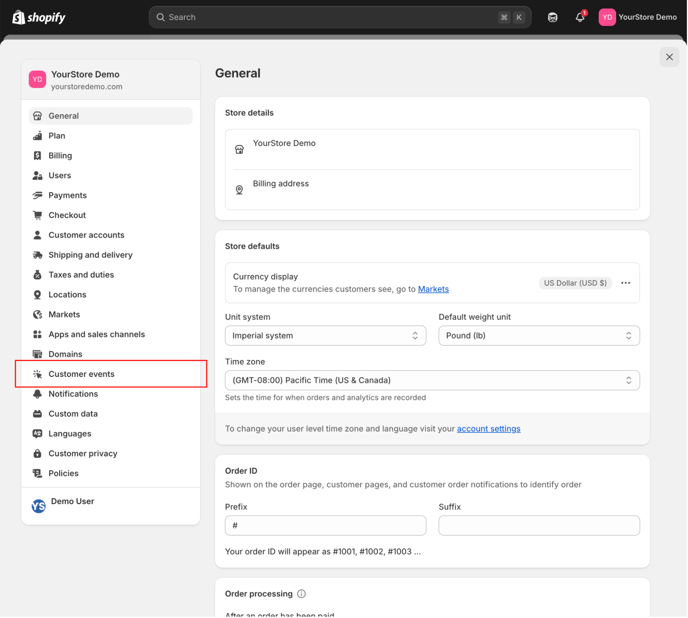Click the Plan chart icon
This screenshot has width=688, height=618.
(x=38, y=136)
